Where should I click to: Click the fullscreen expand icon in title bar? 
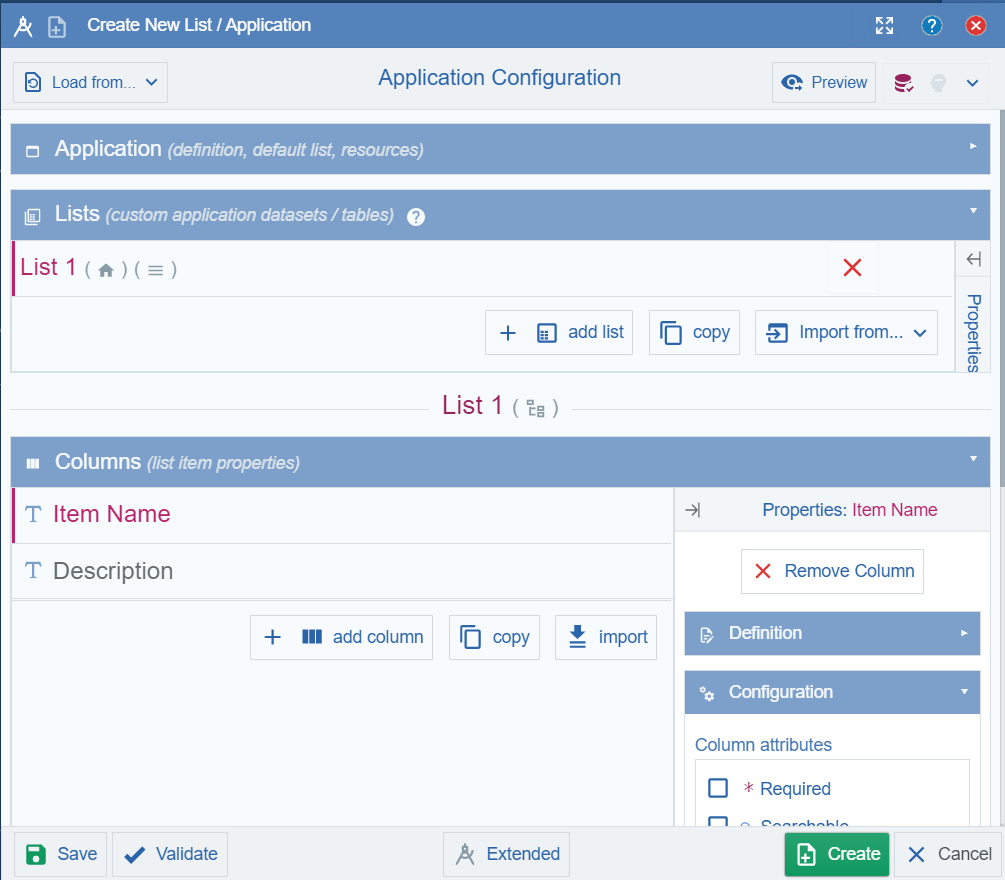[x=884, y=26]
